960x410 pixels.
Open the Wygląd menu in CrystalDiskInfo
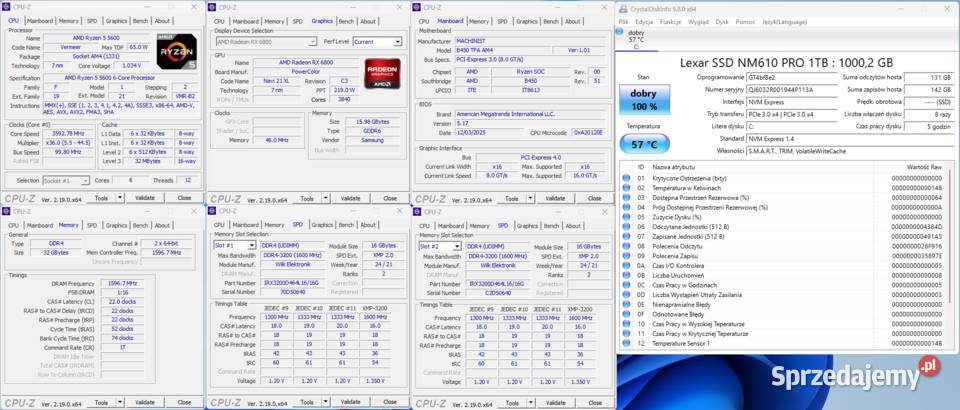[699, 21]
